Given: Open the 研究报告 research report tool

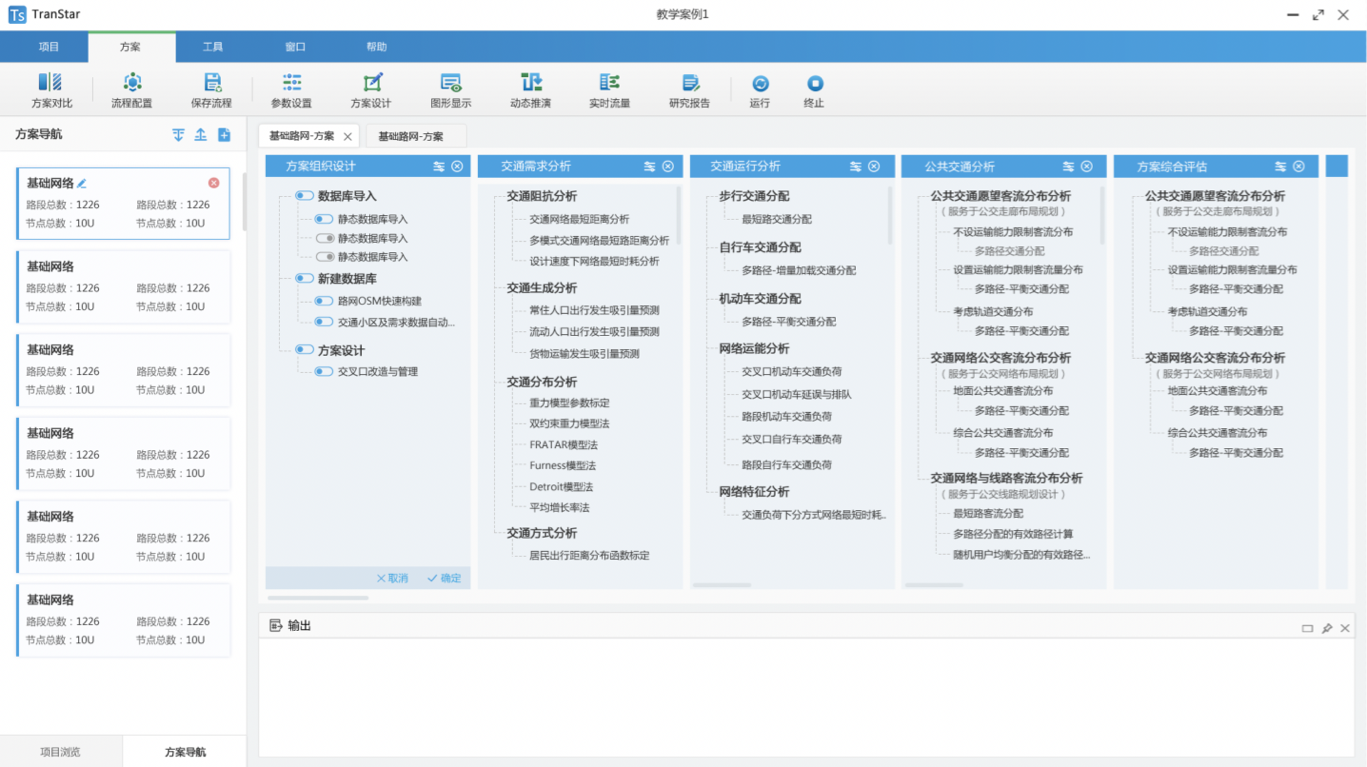Looking at the screenshot, I should [689, 90].
